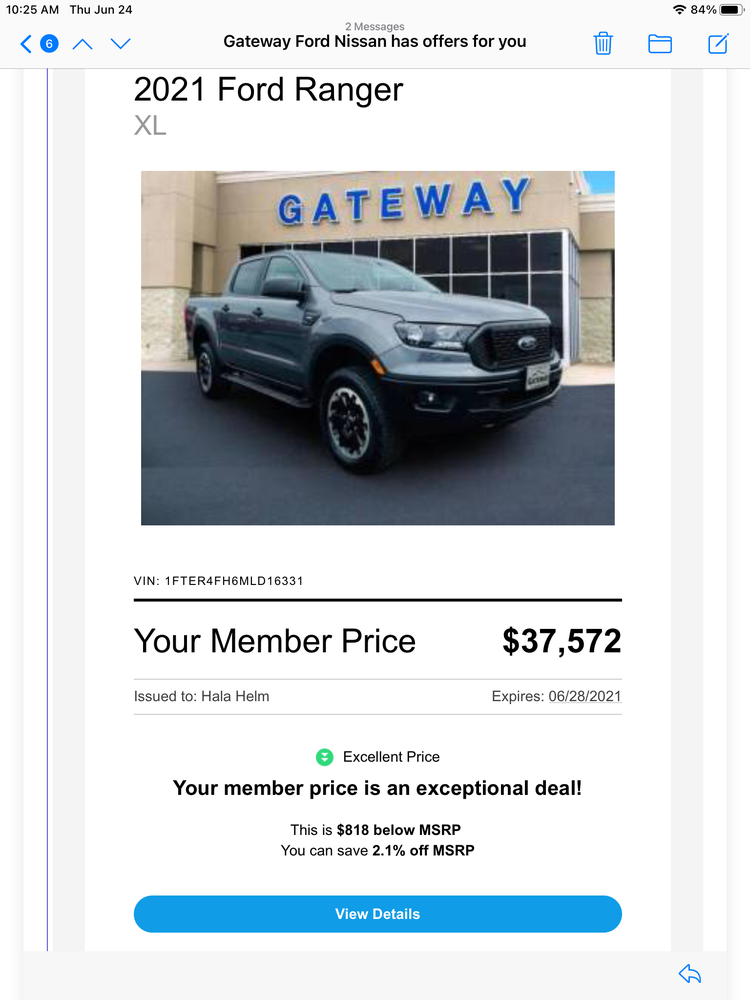Viewport: 750px width, 1000px height.
Task: Tap the reply arrow icon
Action: pyautogui.click(x=690, y=974)
